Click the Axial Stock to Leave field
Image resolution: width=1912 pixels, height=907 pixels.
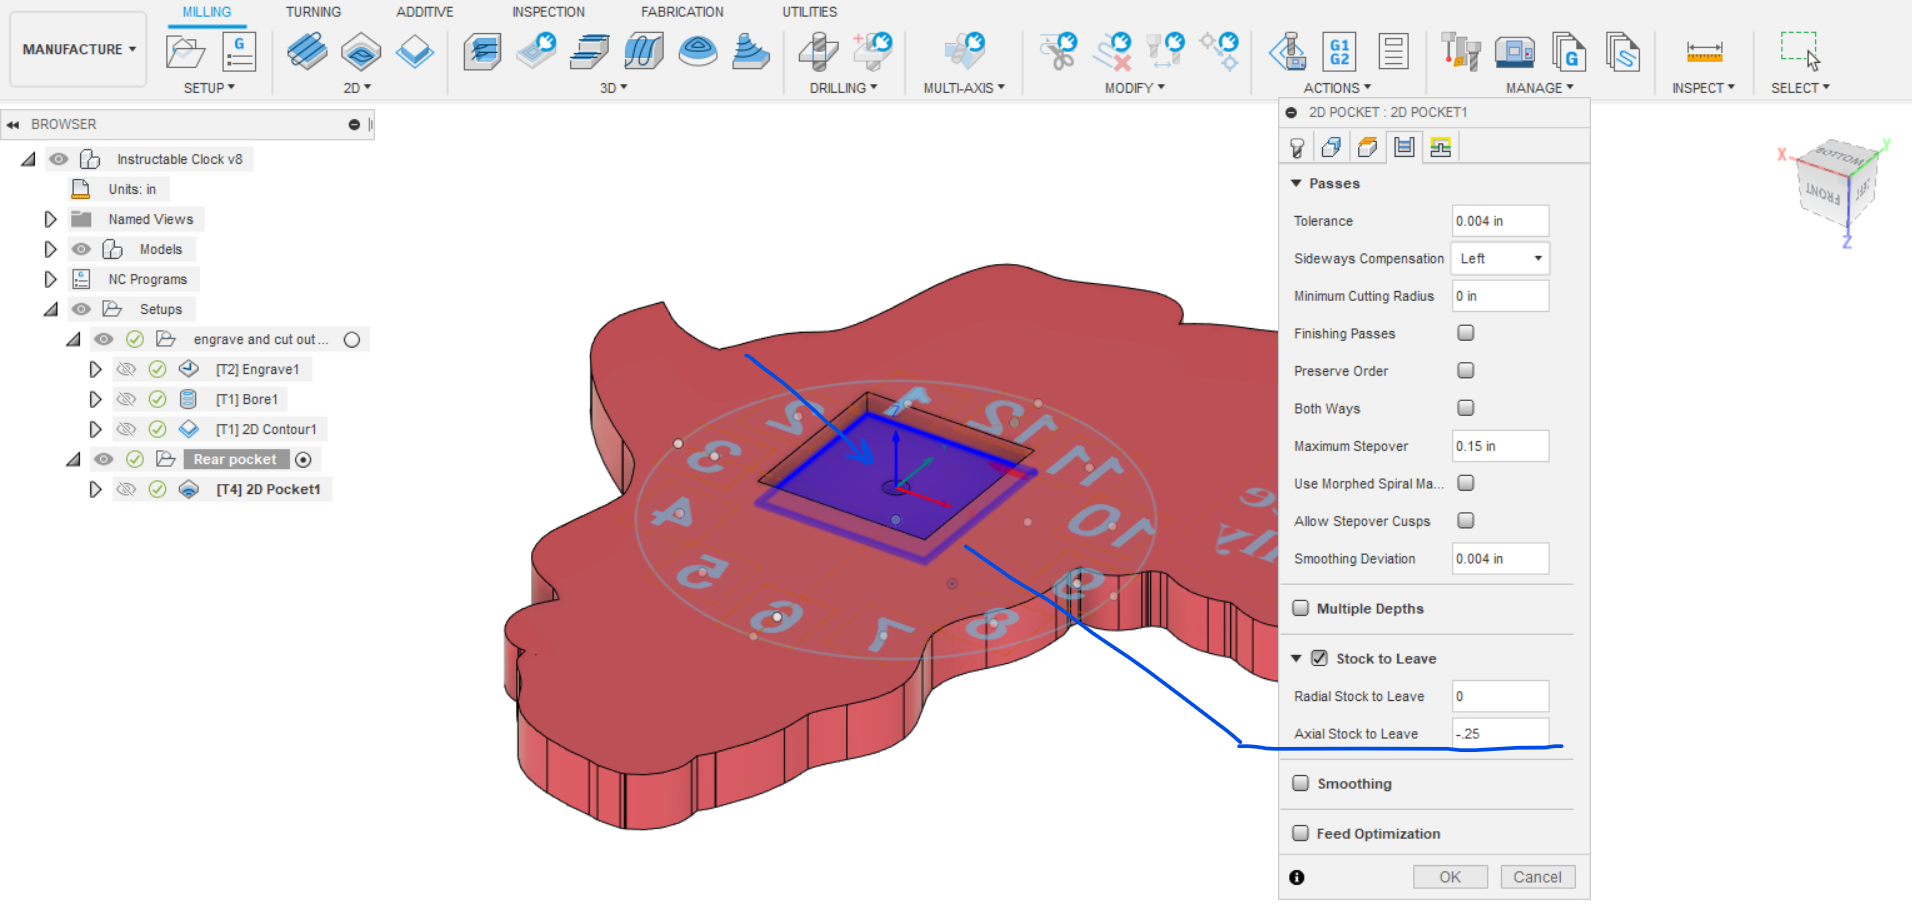1500,733
